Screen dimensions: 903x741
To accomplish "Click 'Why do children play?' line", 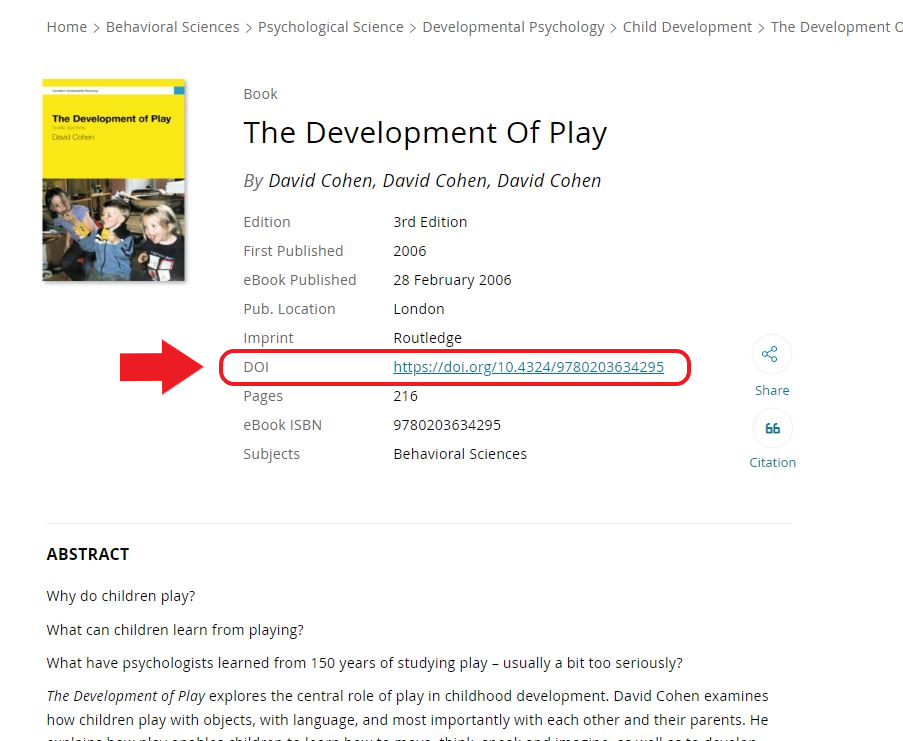I will (121, 596).
